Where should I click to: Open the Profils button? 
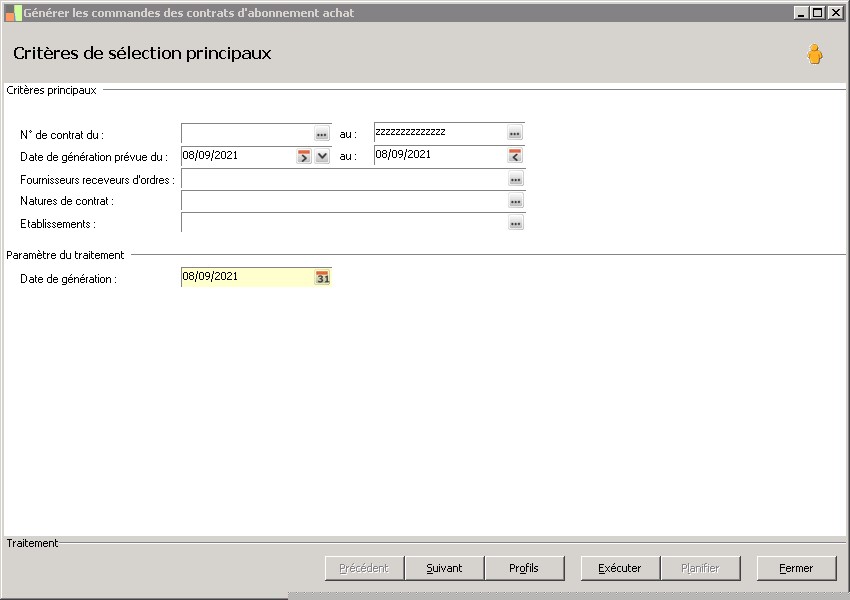point(524,568)
